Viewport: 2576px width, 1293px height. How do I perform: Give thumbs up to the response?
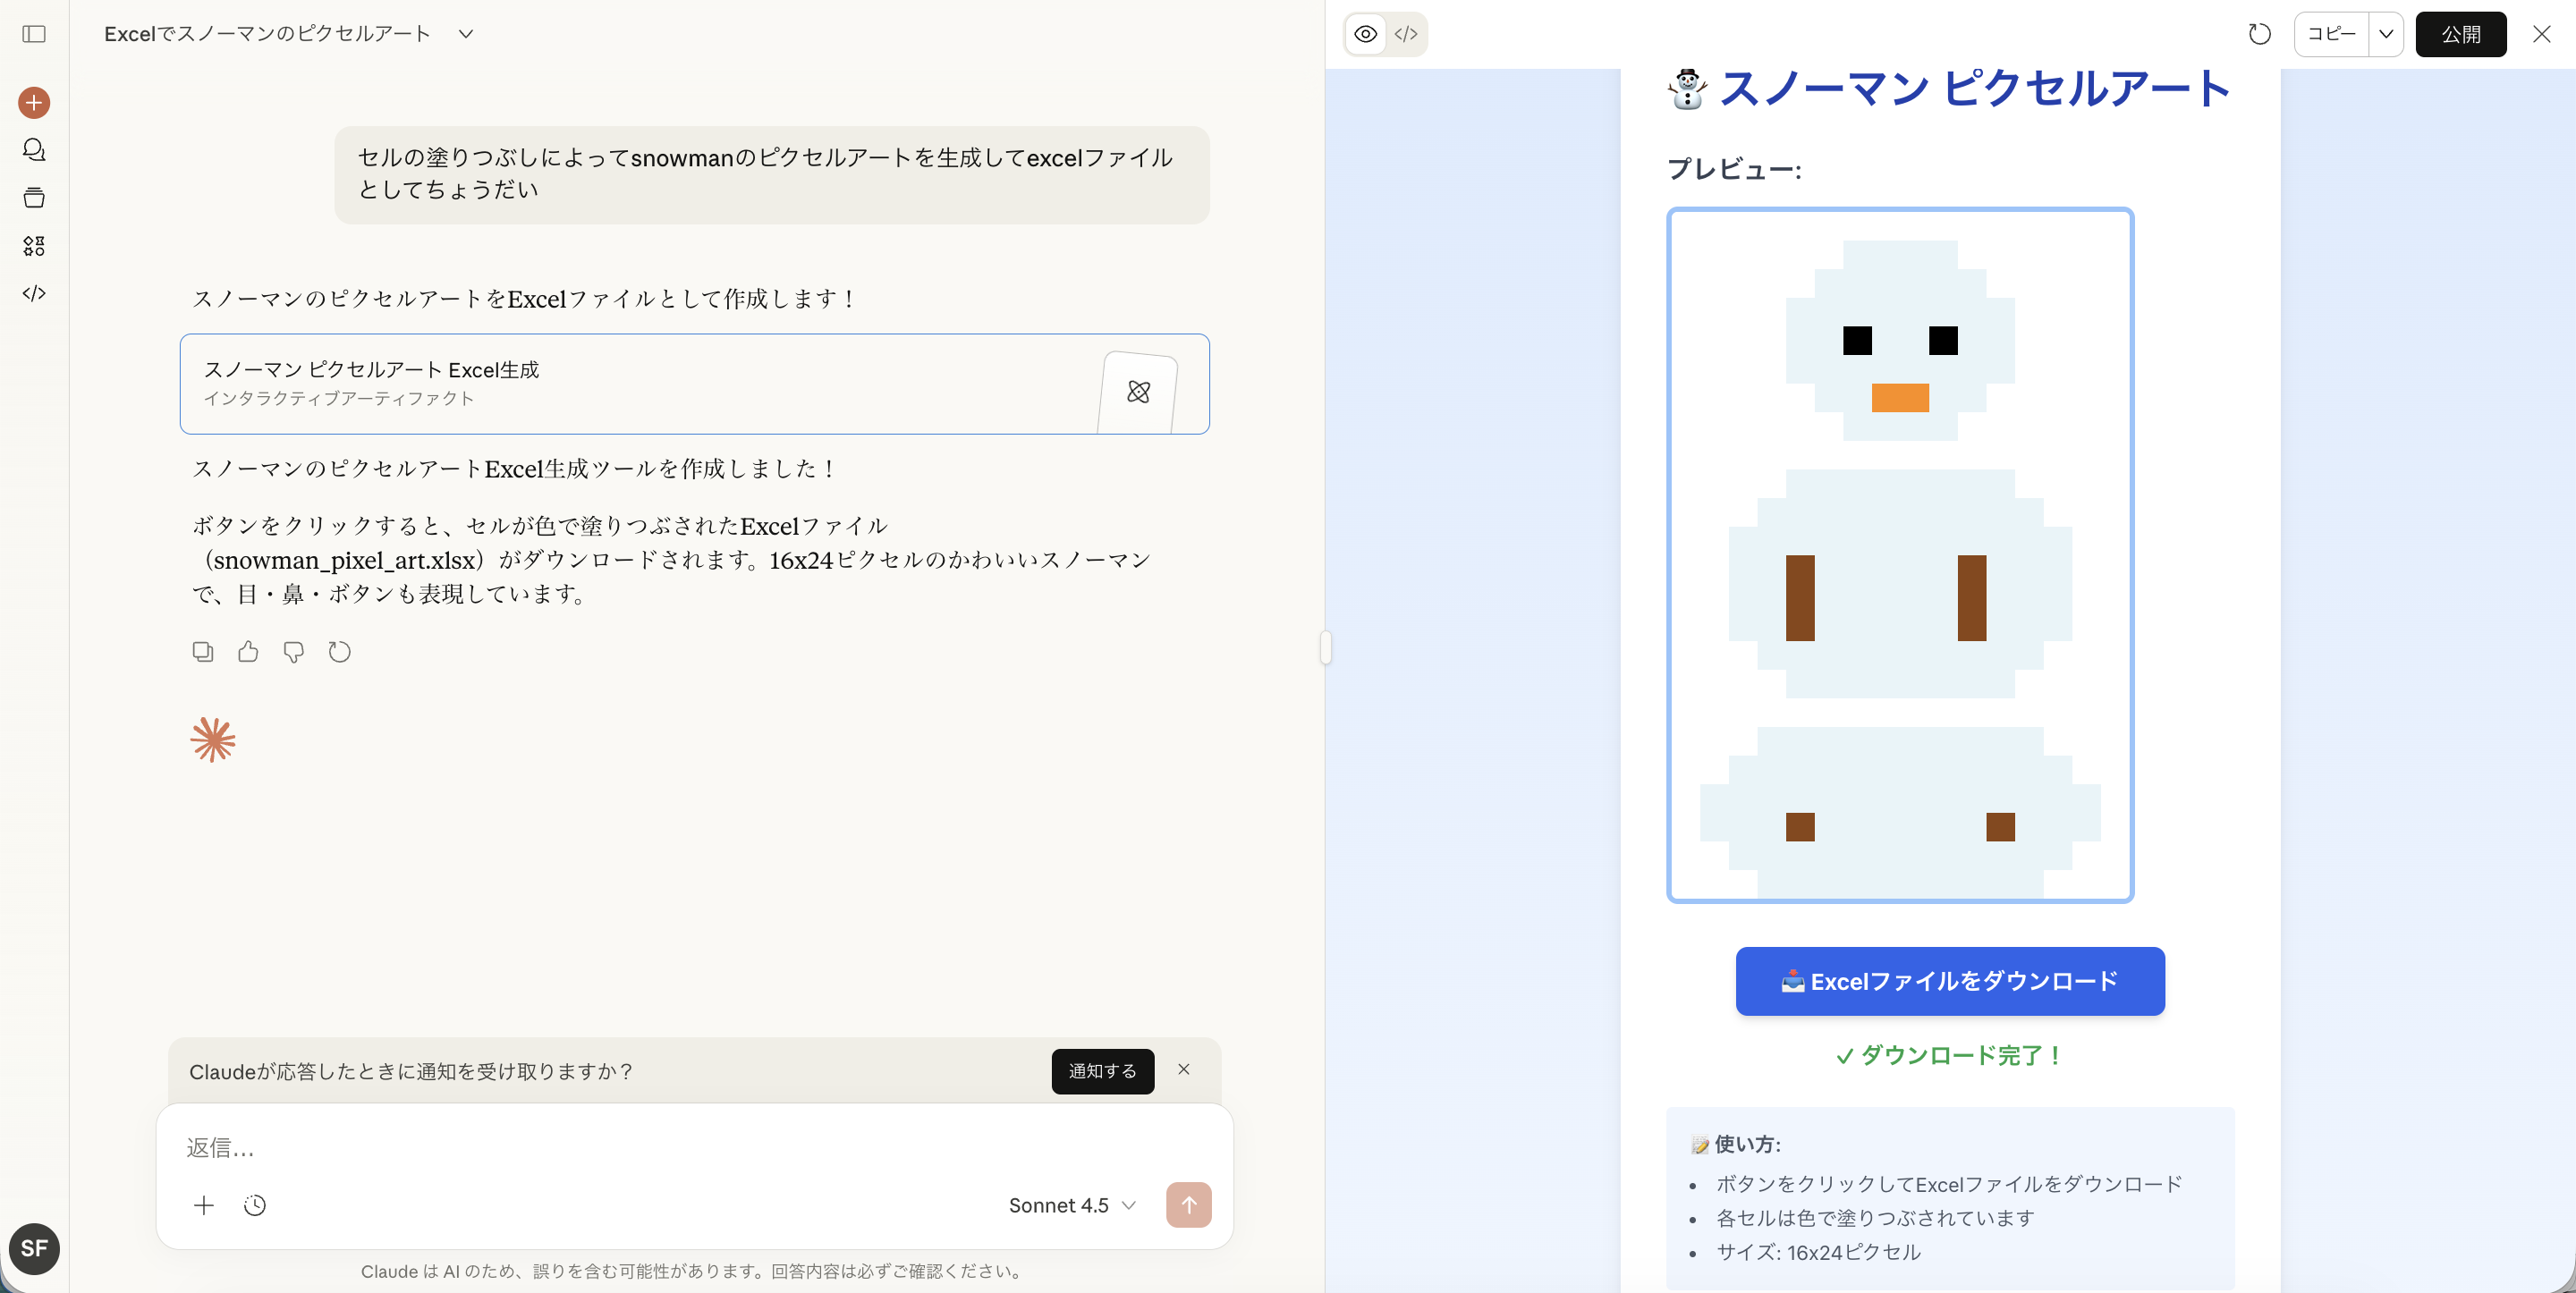pos(248,652)
